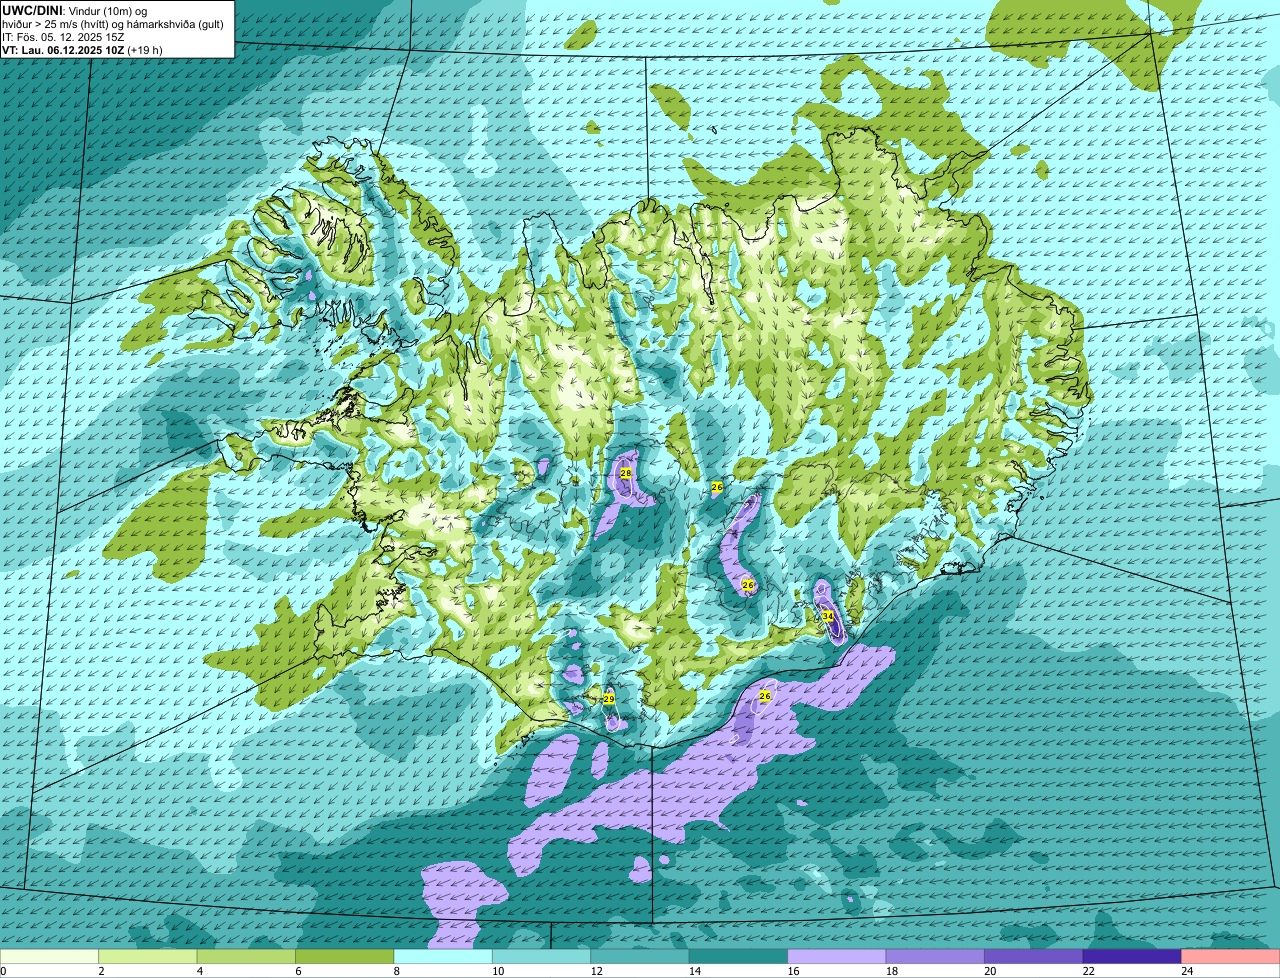This screenshot has width=1280, height=978.
Task: Pick the 4–6 m/s green legend swatch
Action: point(247,956)
